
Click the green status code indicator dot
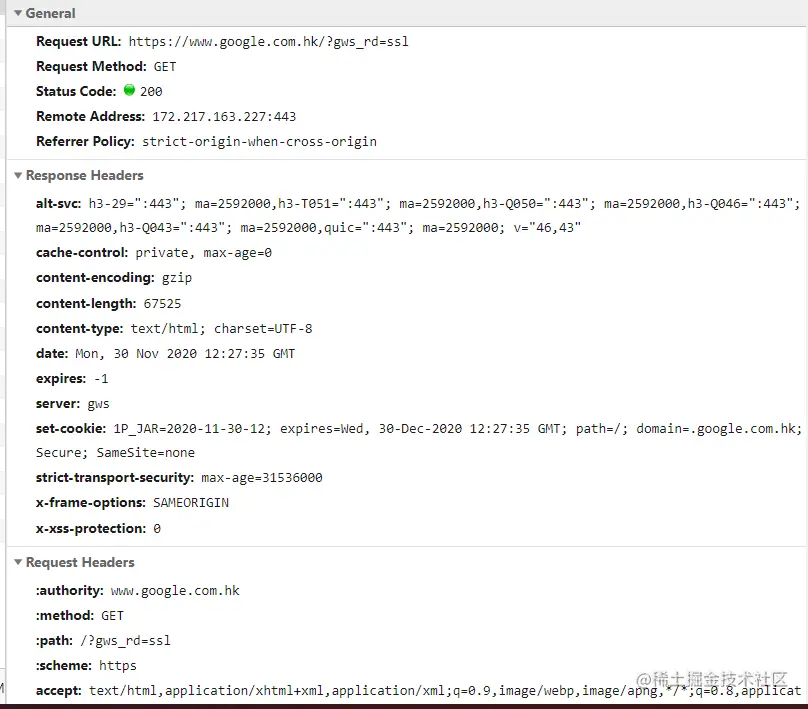[x=129, y=90]
